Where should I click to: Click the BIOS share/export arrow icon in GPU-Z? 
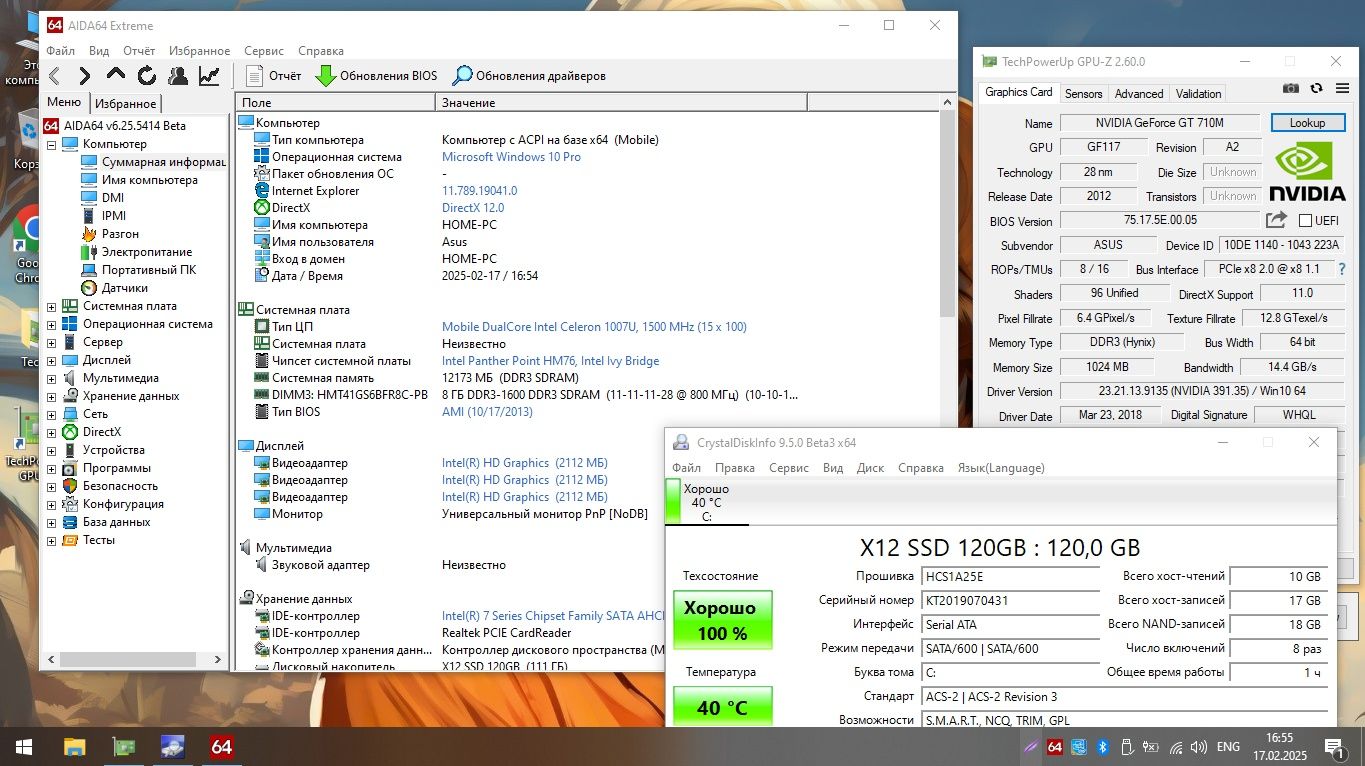[x=1276, y=220]
